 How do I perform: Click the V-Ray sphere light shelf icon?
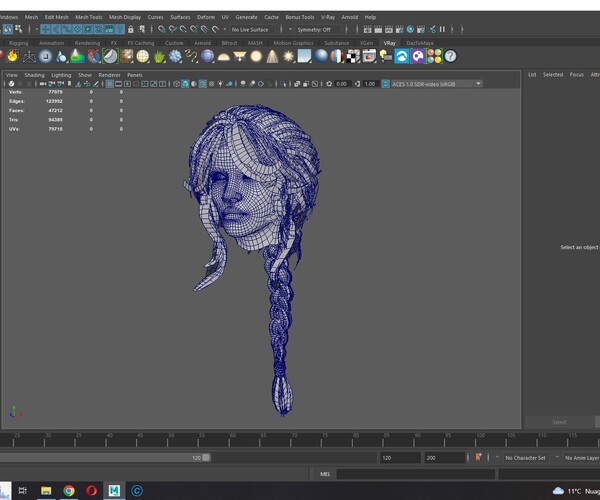tap(256, 57)
